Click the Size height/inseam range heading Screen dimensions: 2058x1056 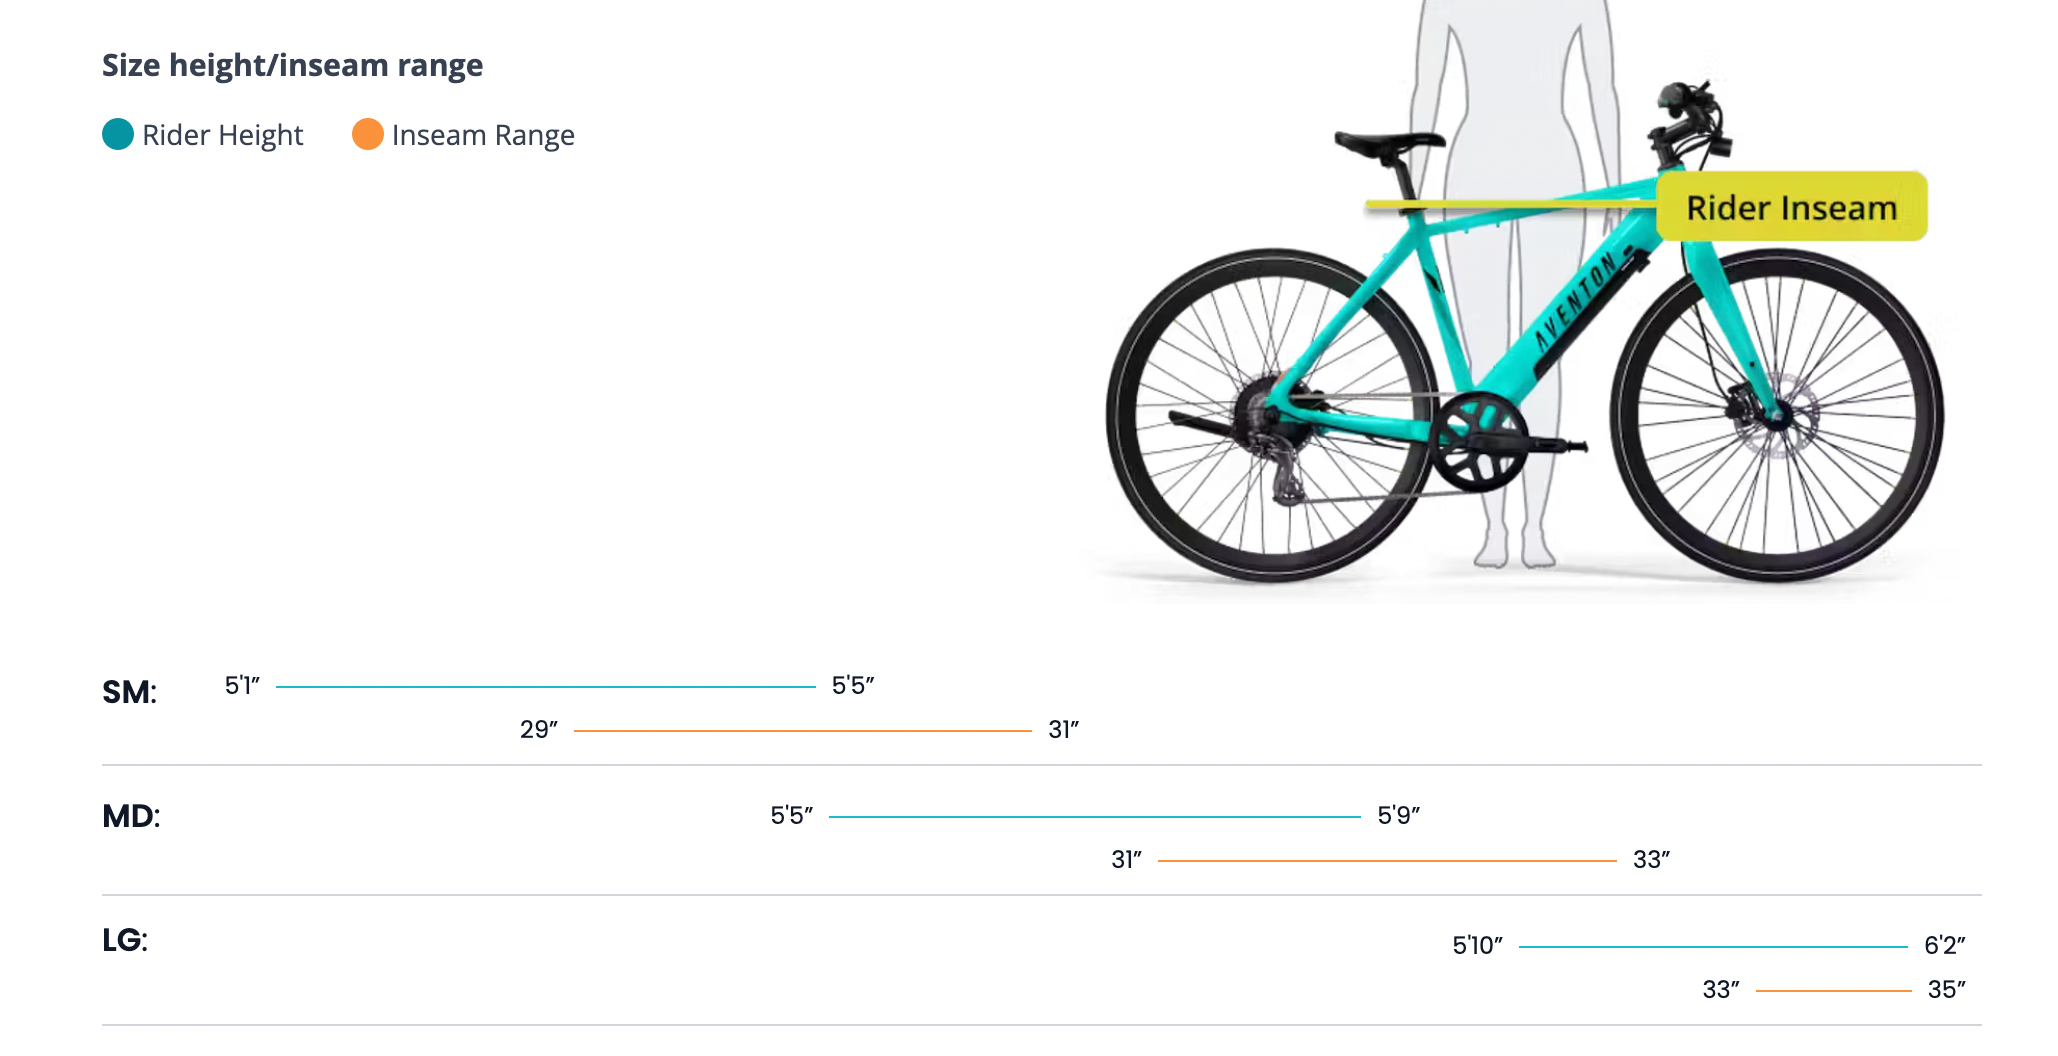click(x=292, y=65)
